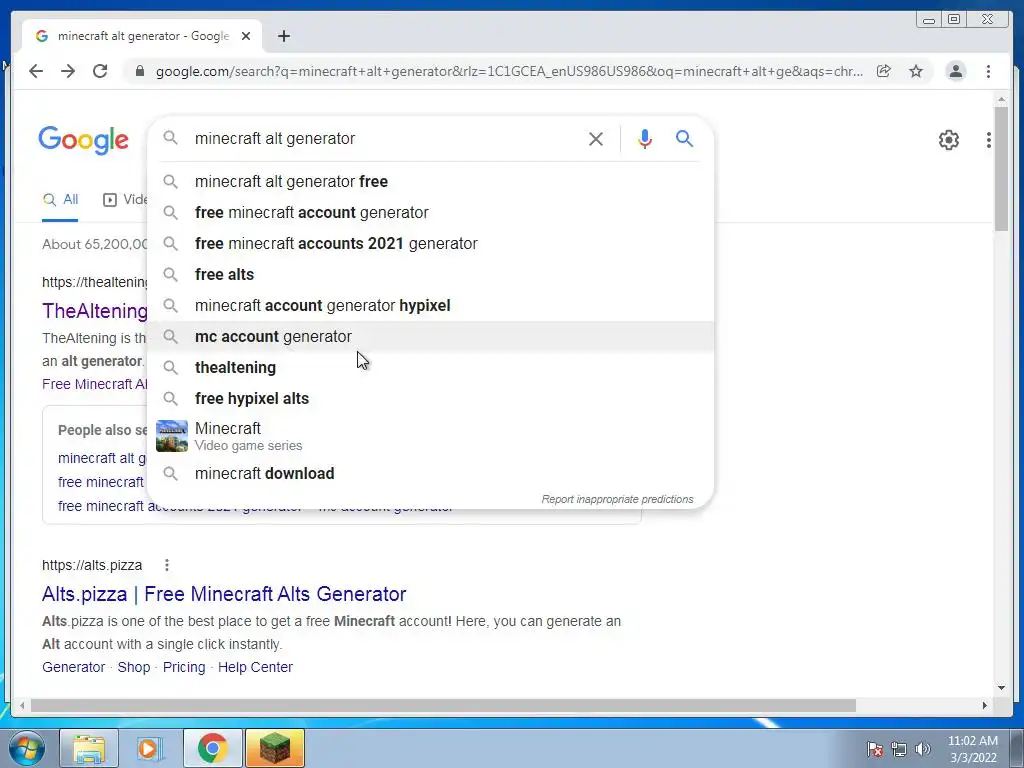Open Chrome's three-dot menu
Screen dimensions: 1024x768
click(x=989, y=71)
